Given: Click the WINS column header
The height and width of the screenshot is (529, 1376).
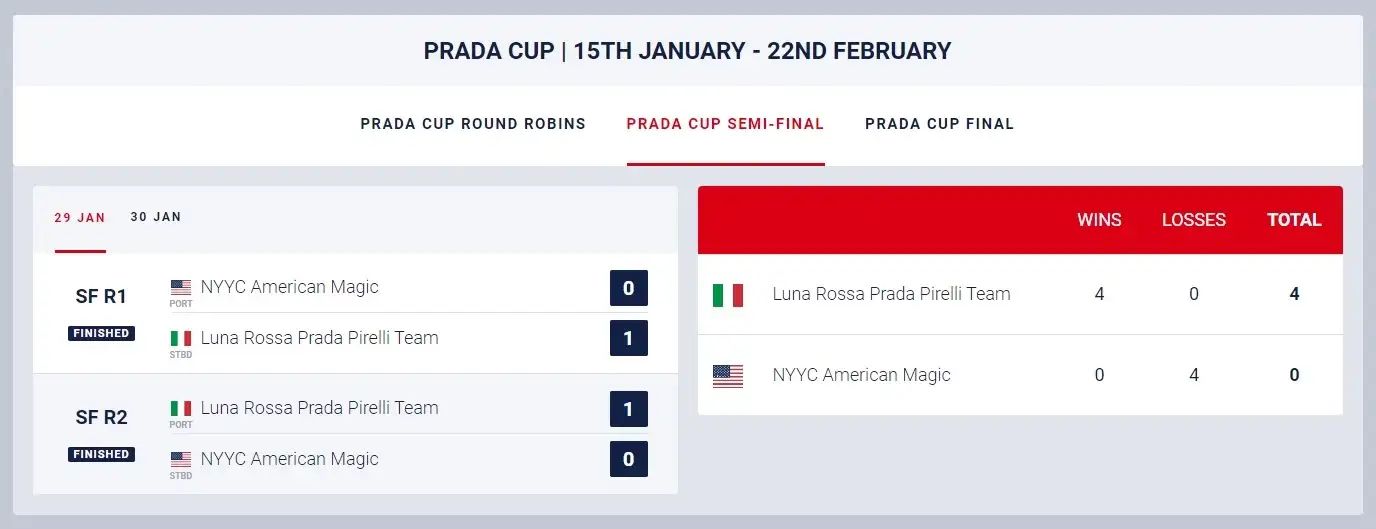Looking at the screenshot, I should click(x=1099, y=220).
